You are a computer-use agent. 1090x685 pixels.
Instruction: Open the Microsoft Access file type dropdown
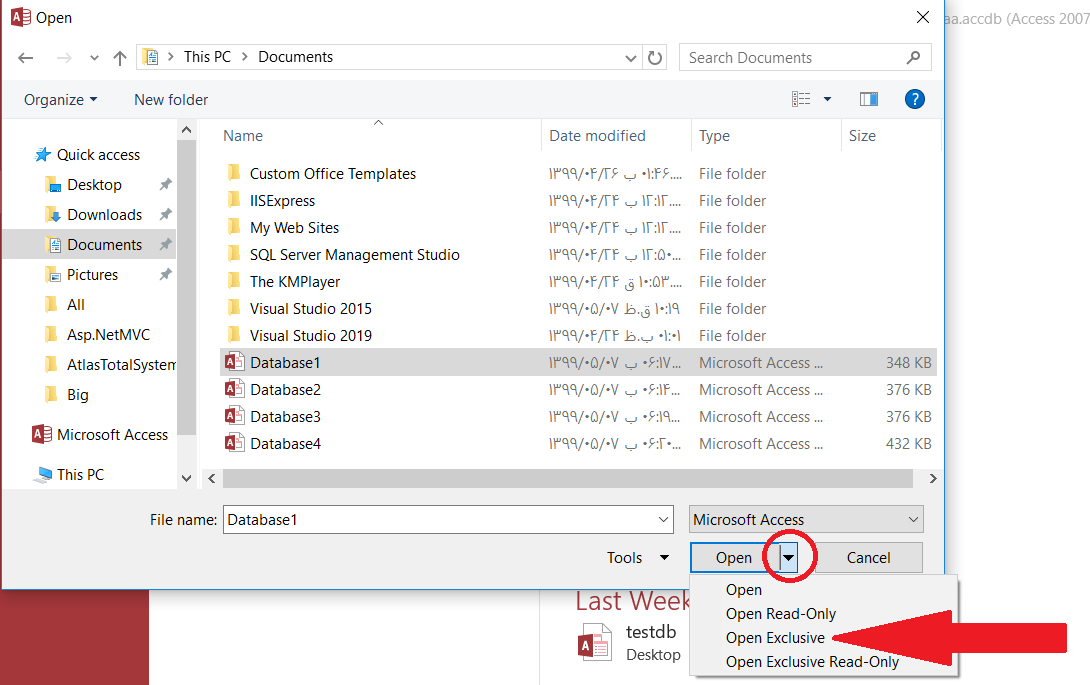806,519
